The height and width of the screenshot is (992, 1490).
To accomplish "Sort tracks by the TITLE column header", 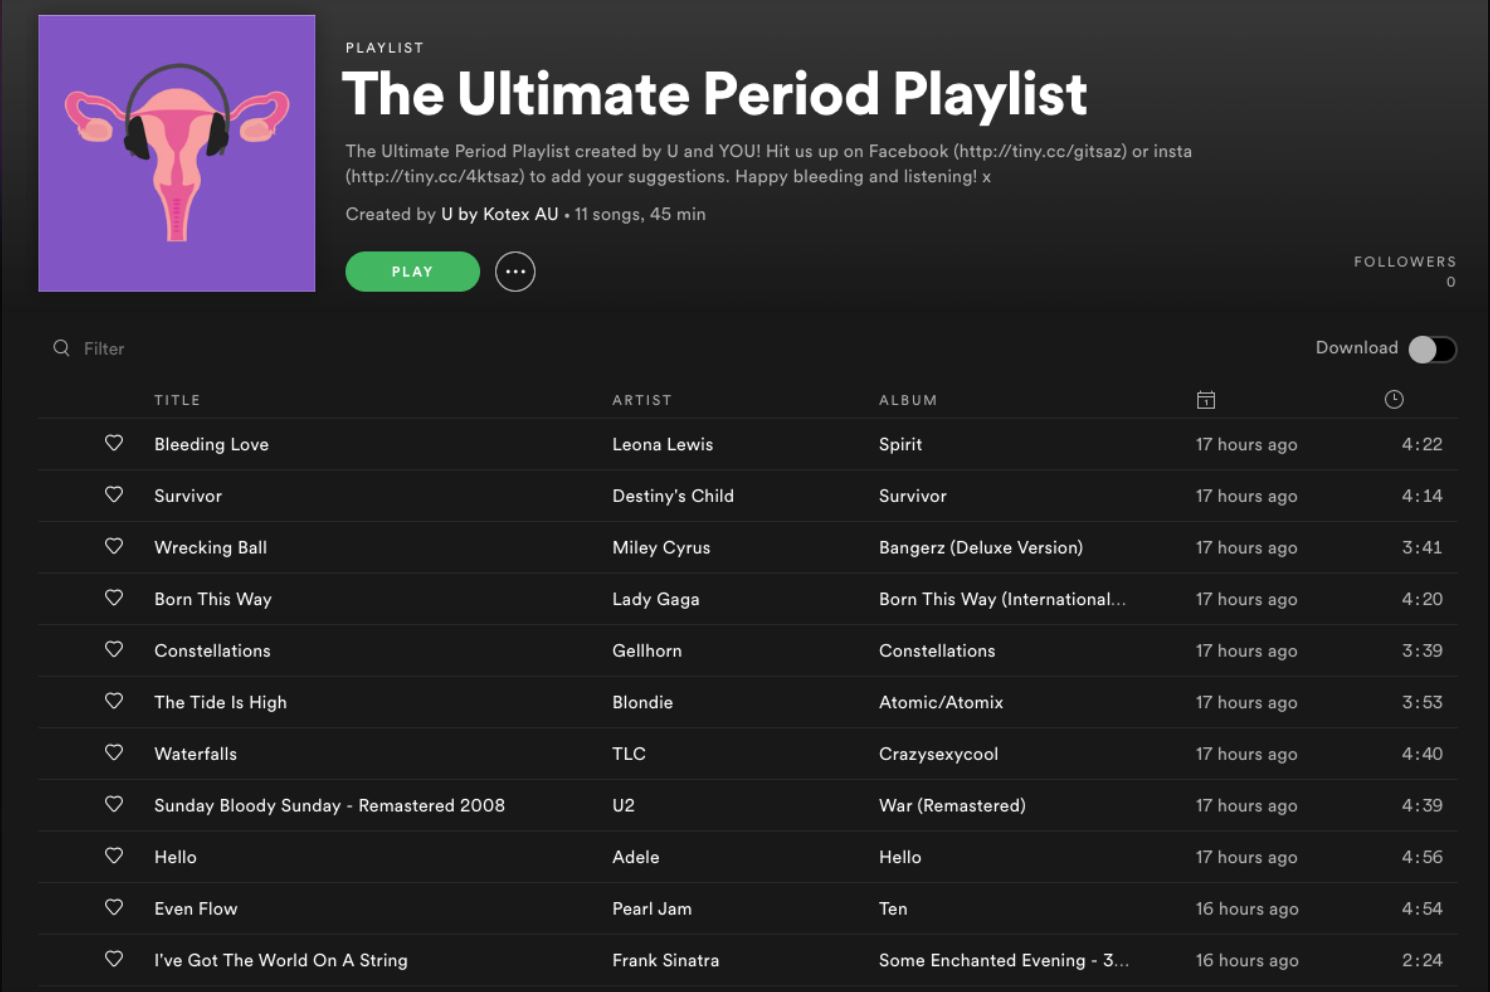I will click(177, 400).
